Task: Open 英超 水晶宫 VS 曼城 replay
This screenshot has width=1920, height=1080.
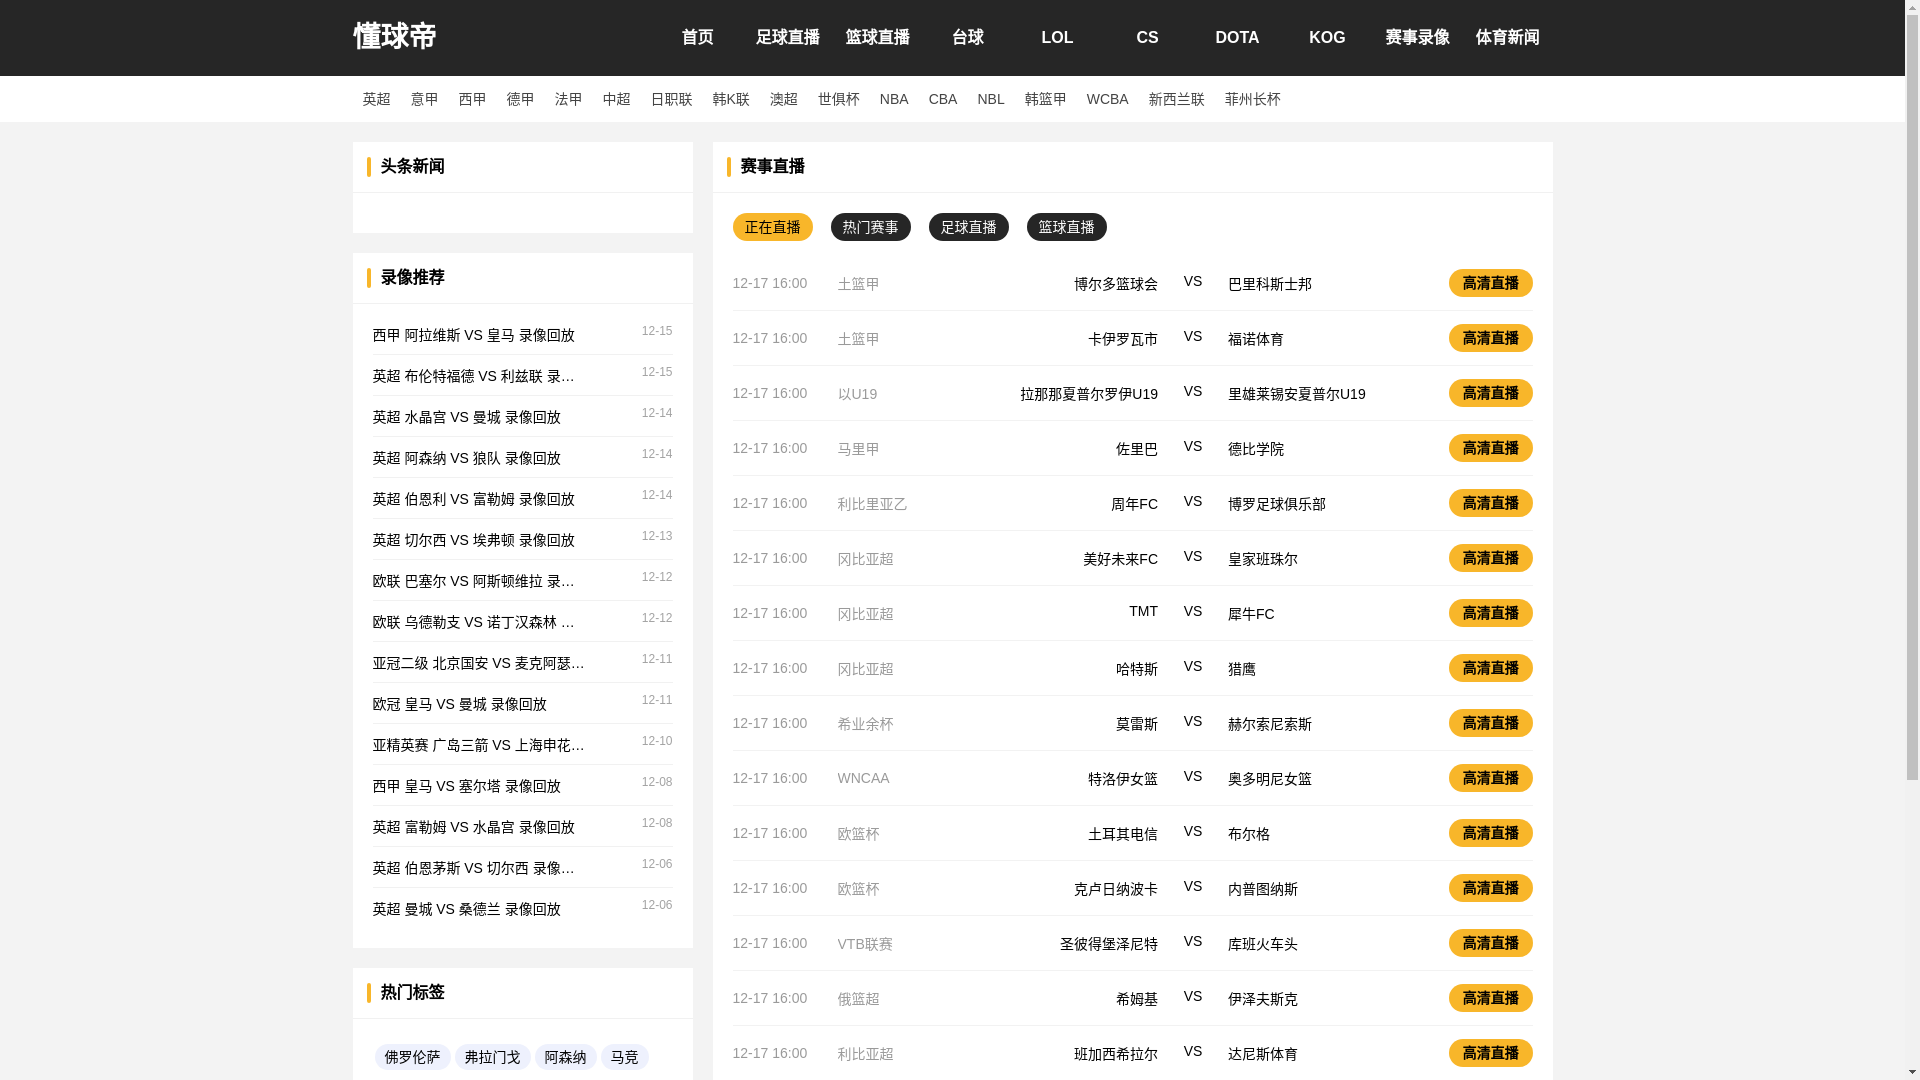Action: click(466, 417)
